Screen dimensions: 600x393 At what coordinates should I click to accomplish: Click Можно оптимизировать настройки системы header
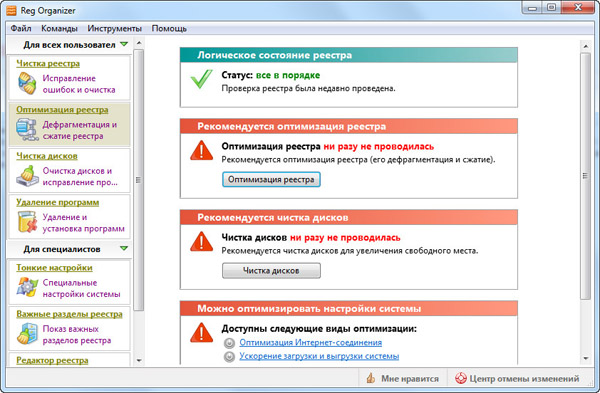[349, 308]
